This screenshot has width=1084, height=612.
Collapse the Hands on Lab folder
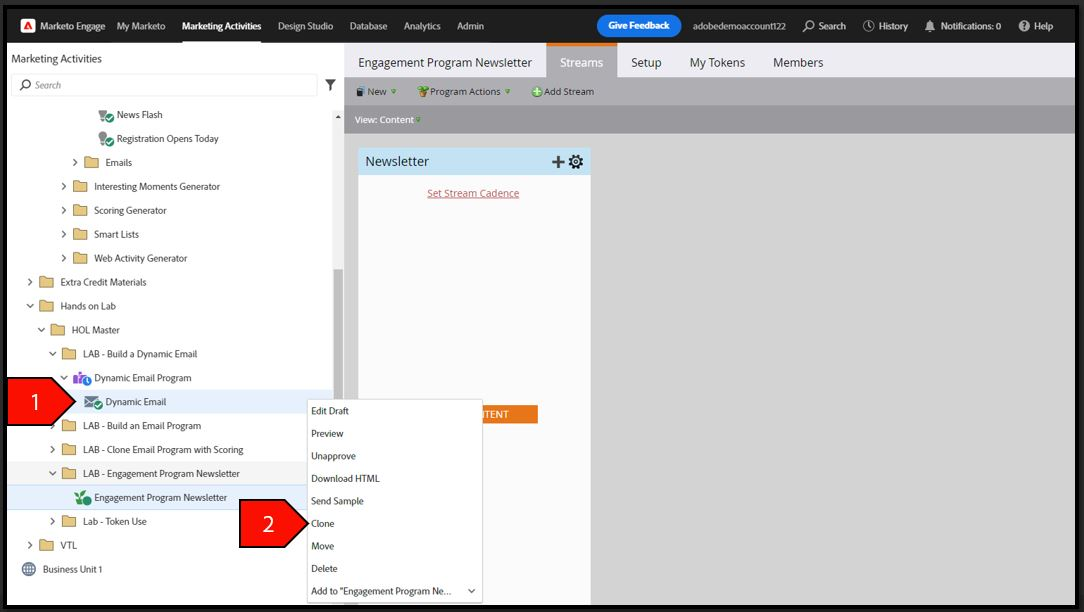(30, 306)
